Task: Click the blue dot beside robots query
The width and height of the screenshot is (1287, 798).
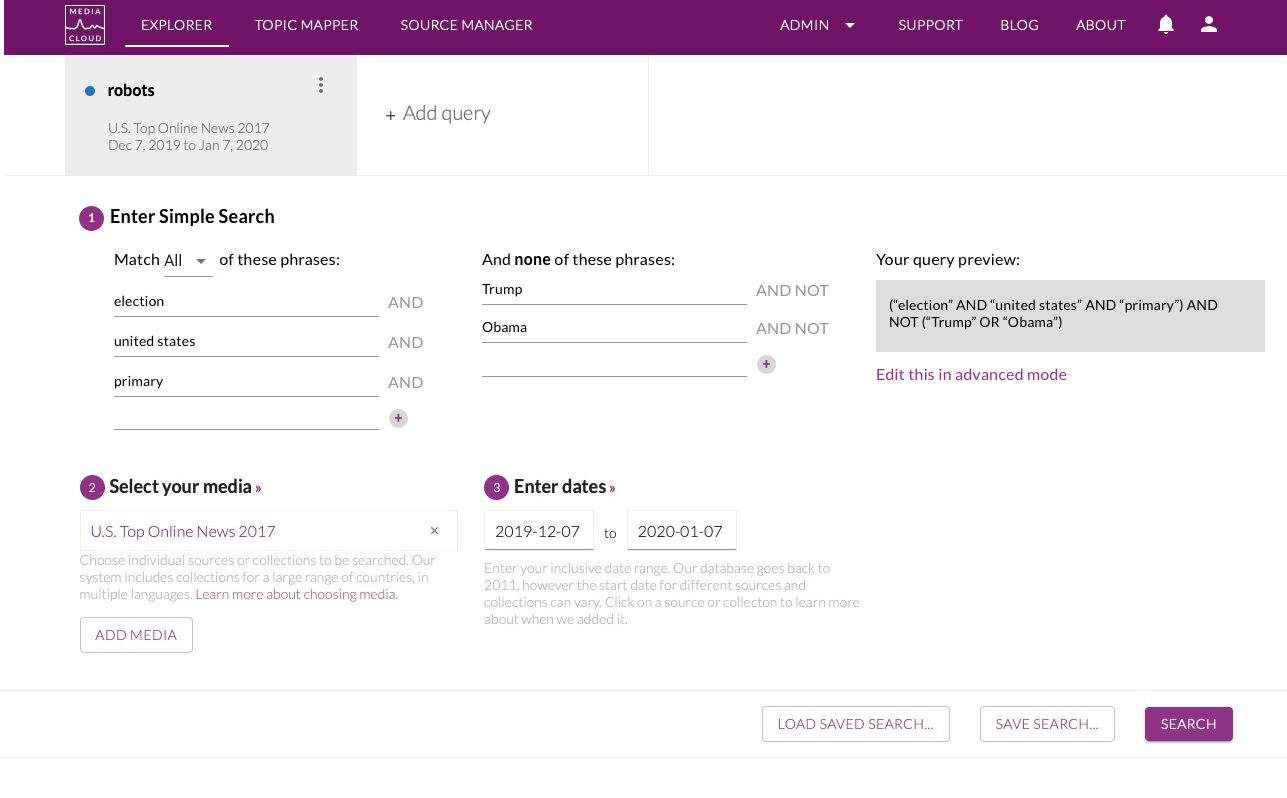Action: [x=90, y=91]
